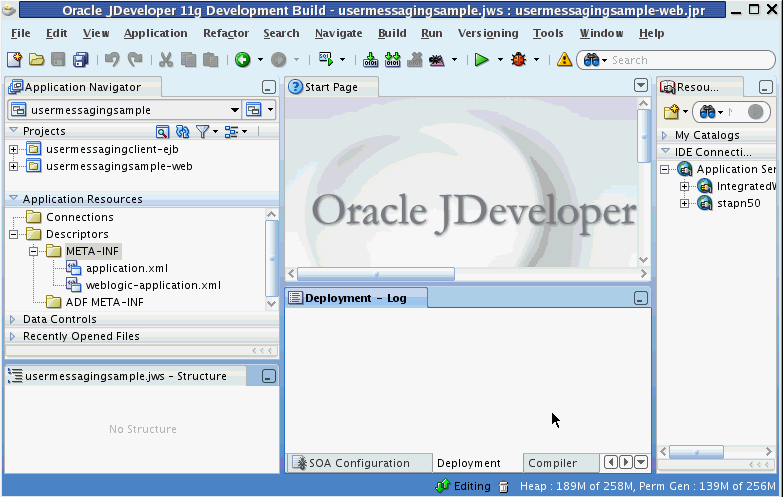Click the Save toolbar icon

click(58, 60)
